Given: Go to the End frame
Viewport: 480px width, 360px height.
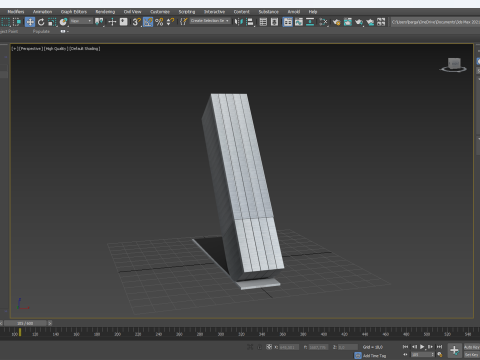Looking at the screenshot, I should tap(439, 347).
